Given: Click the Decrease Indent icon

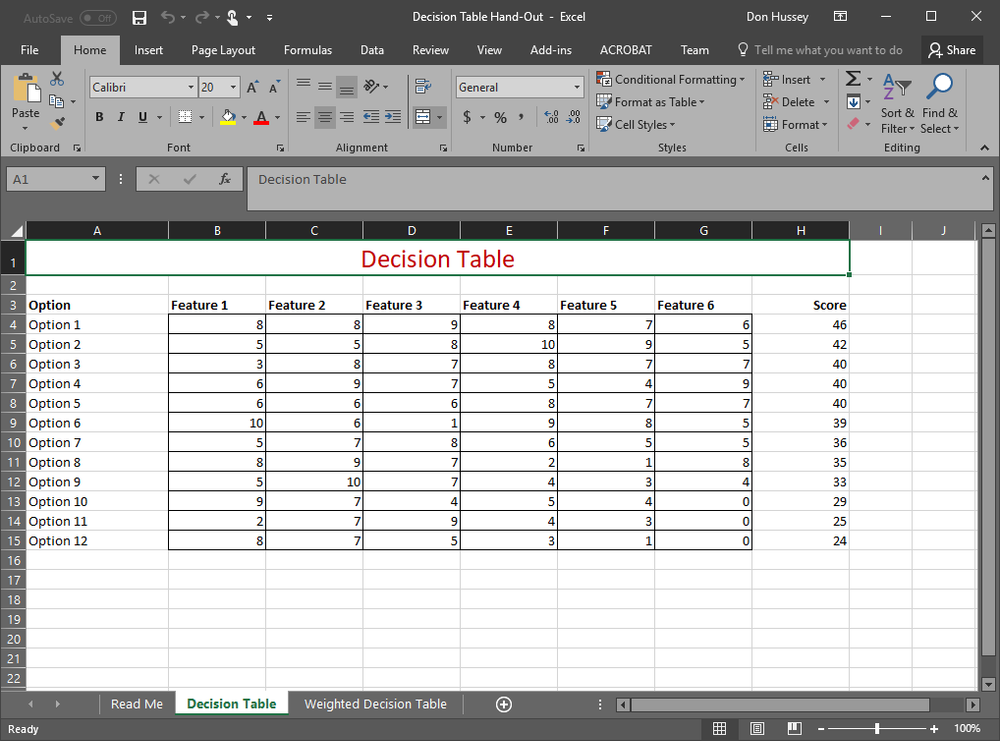Looking at the screenshot, I should click(x=371, y=117).
